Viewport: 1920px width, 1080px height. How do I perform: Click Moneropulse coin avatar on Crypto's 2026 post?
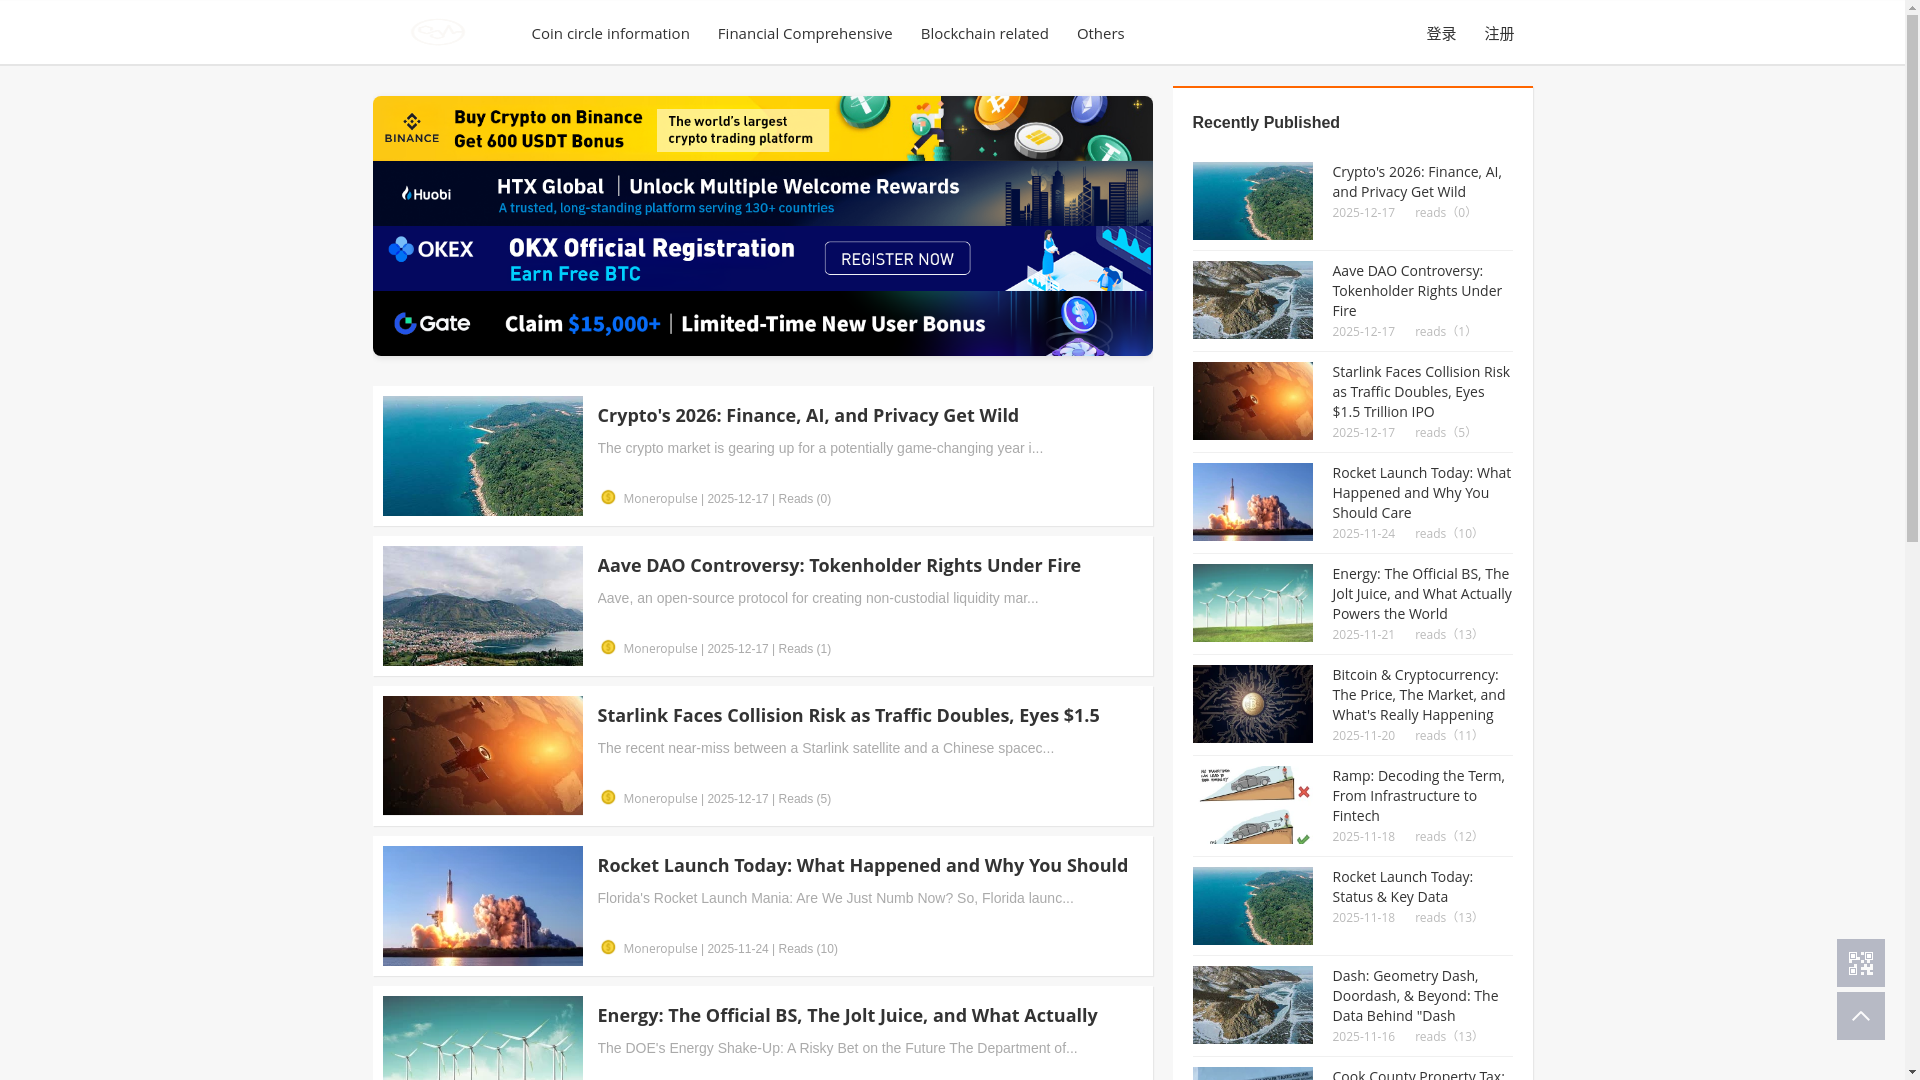[x=608, y=497]
